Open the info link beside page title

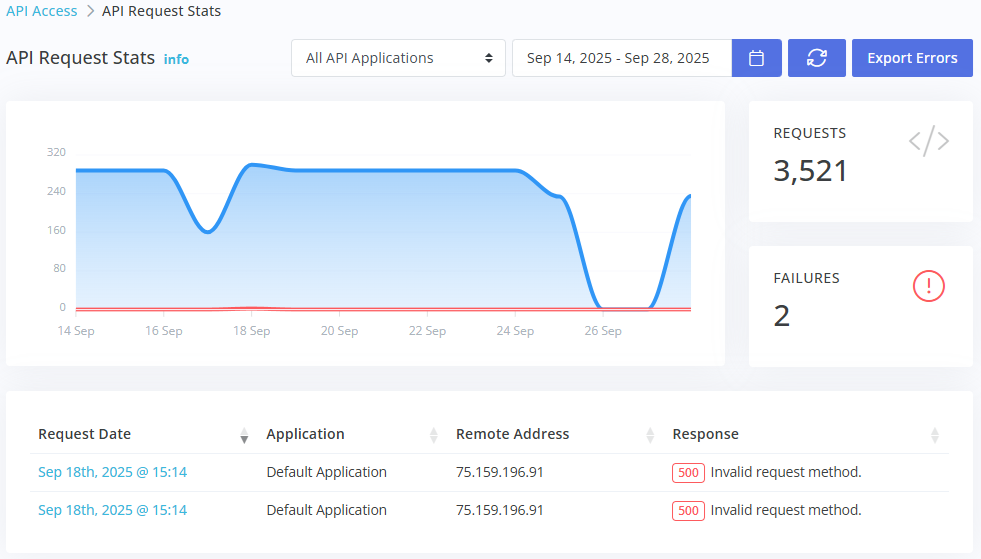click(x=176, y=59)
